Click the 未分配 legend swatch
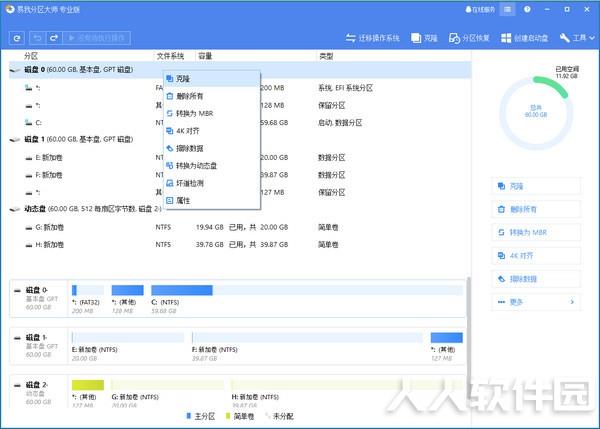600x429 pixels. [267, 416]
